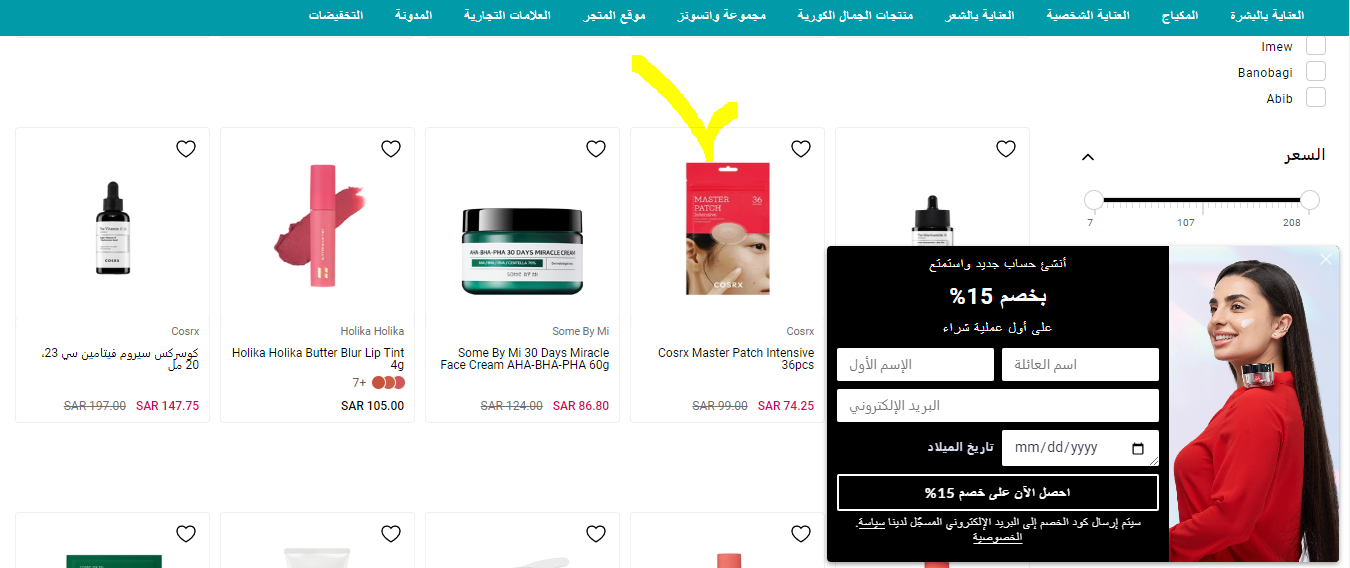1350x568 pixels.
Task: Favorite the Some By Mi Miracle Face Cream
Action: coord(596,149)
